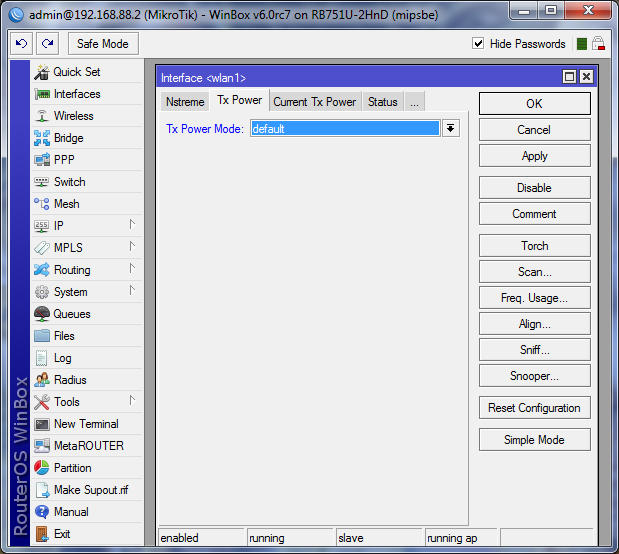Image resolution: width=619 pixels, height=554 pixels.
Task: Open the Wireless menu label
Action: [x=74, y=116]
